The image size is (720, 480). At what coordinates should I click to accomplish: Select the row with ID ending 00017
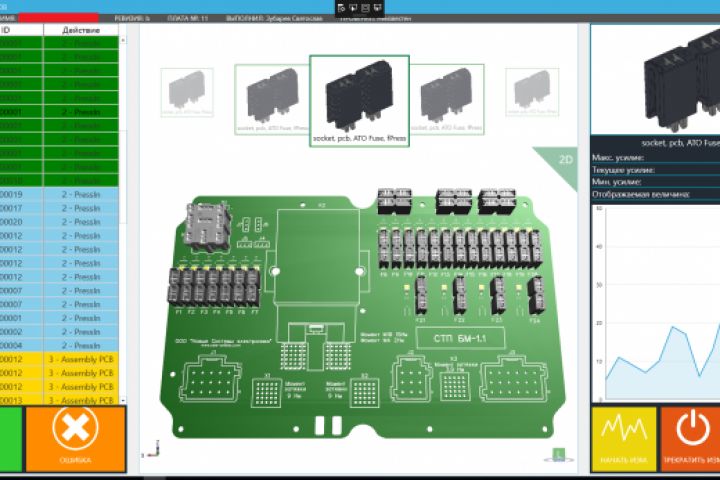click(59, 208)
